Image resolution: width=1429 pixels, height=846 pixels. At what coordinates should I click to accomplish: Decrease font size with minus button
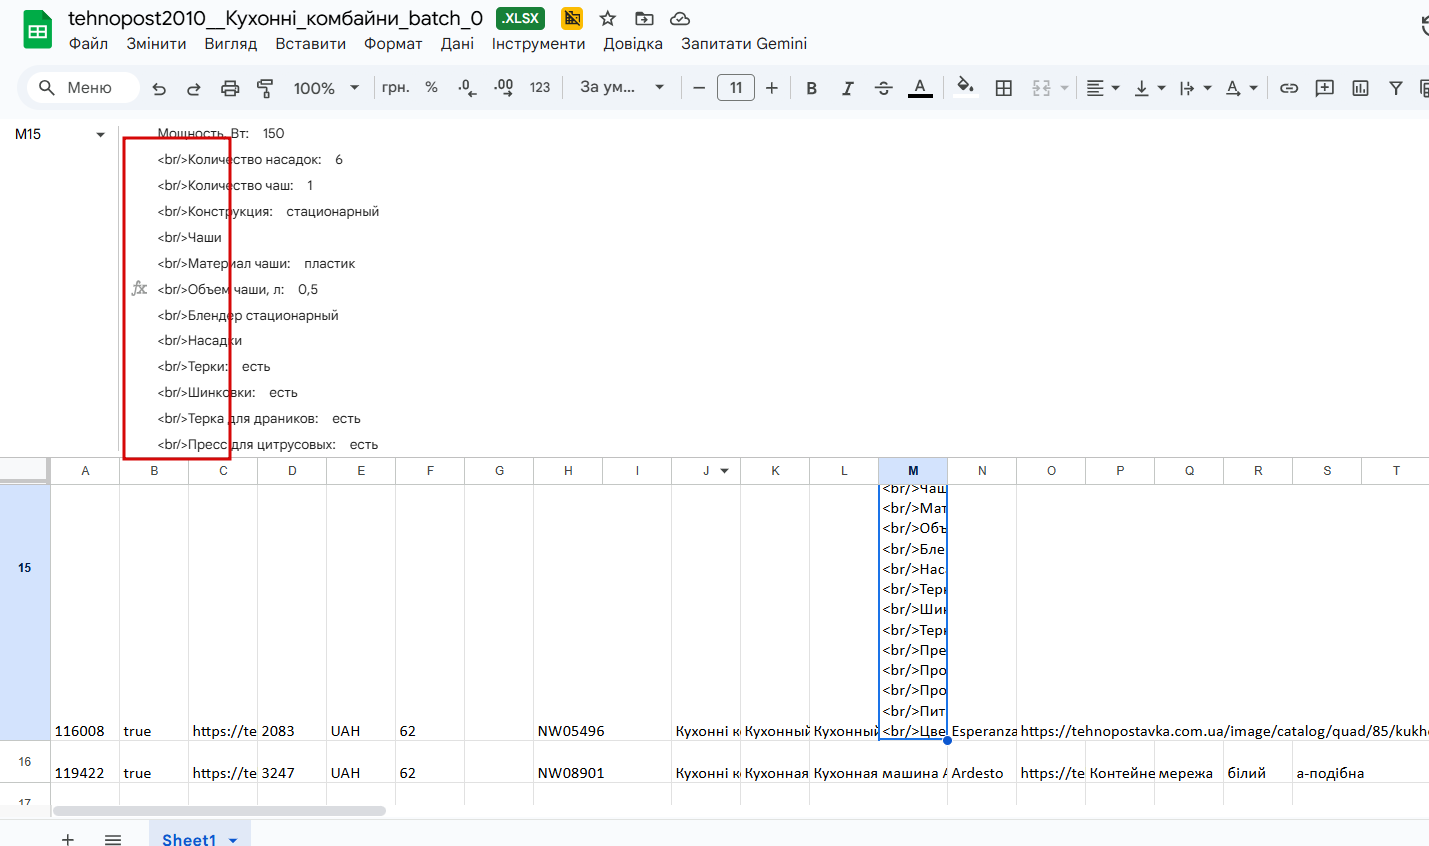click(x=699, y=88)
